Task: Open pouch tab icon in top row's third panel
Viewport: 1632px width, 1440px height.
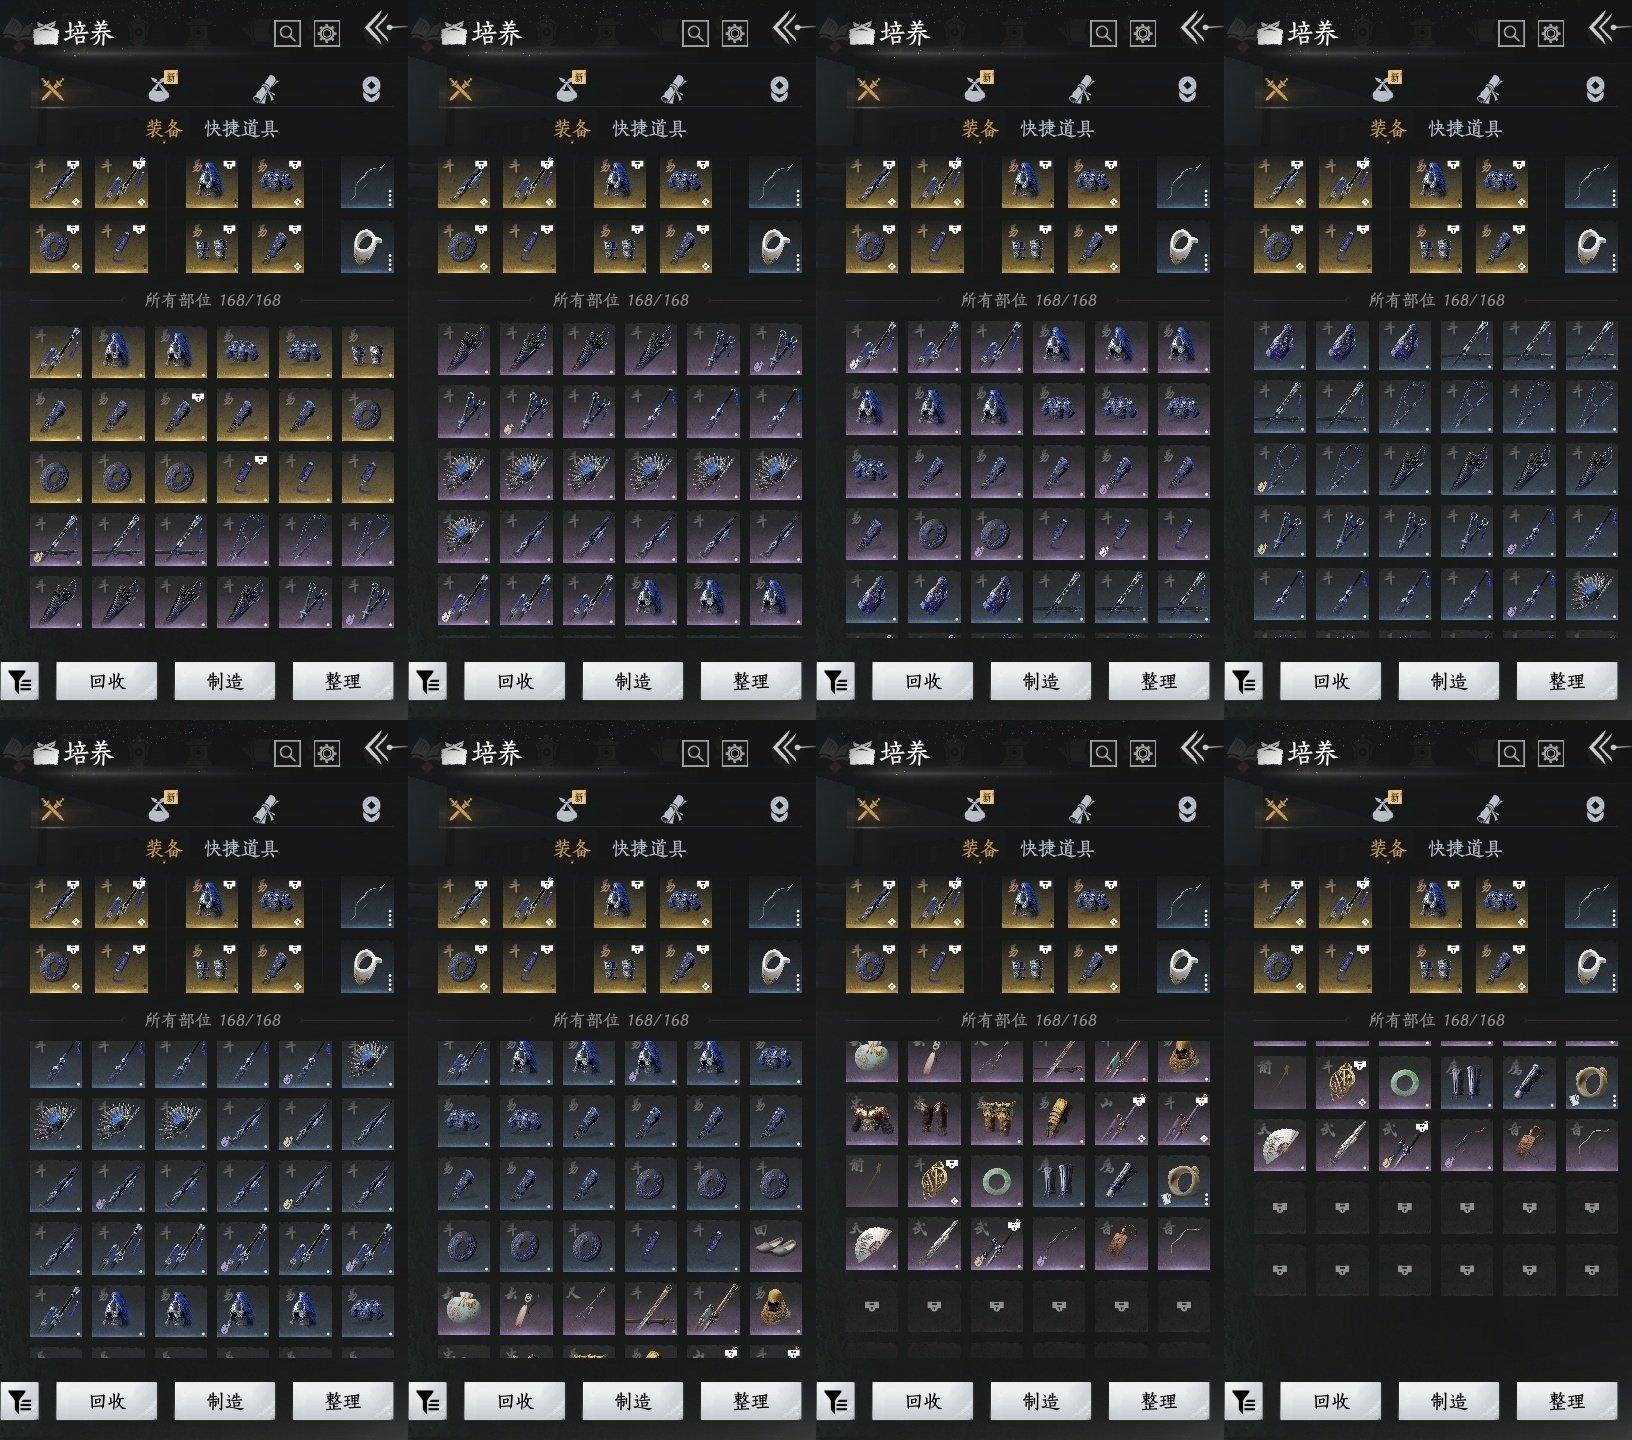Action: (x=977, y=88)
